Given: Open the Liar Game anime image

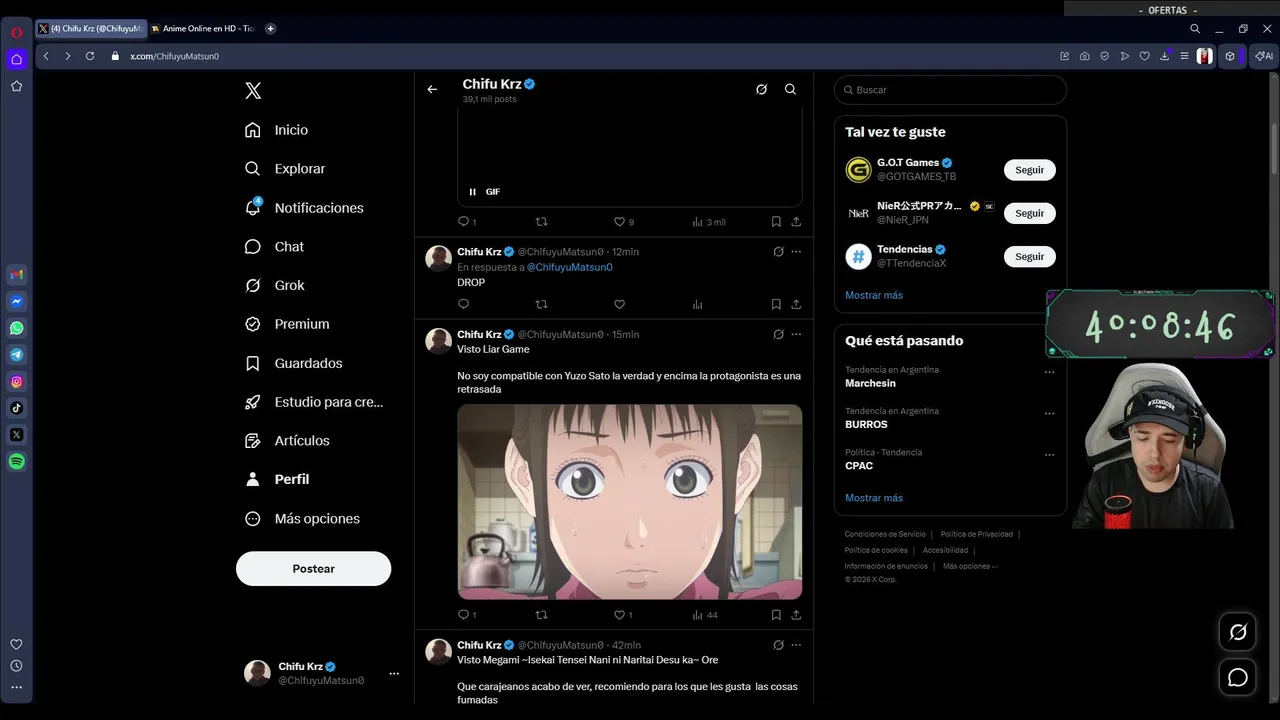Looking at the screenshot, I should click(630, 502).
